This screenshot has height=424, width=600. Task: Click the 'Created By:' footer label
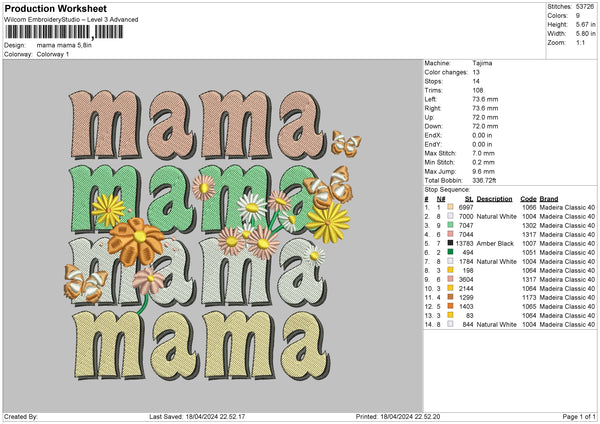pos(21,416)
